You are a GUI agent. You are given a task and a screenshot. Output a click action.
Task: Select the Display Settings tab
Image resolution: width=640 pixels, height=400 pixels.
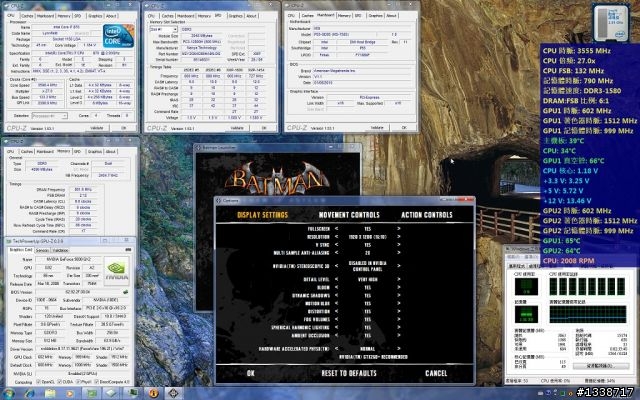262,215
